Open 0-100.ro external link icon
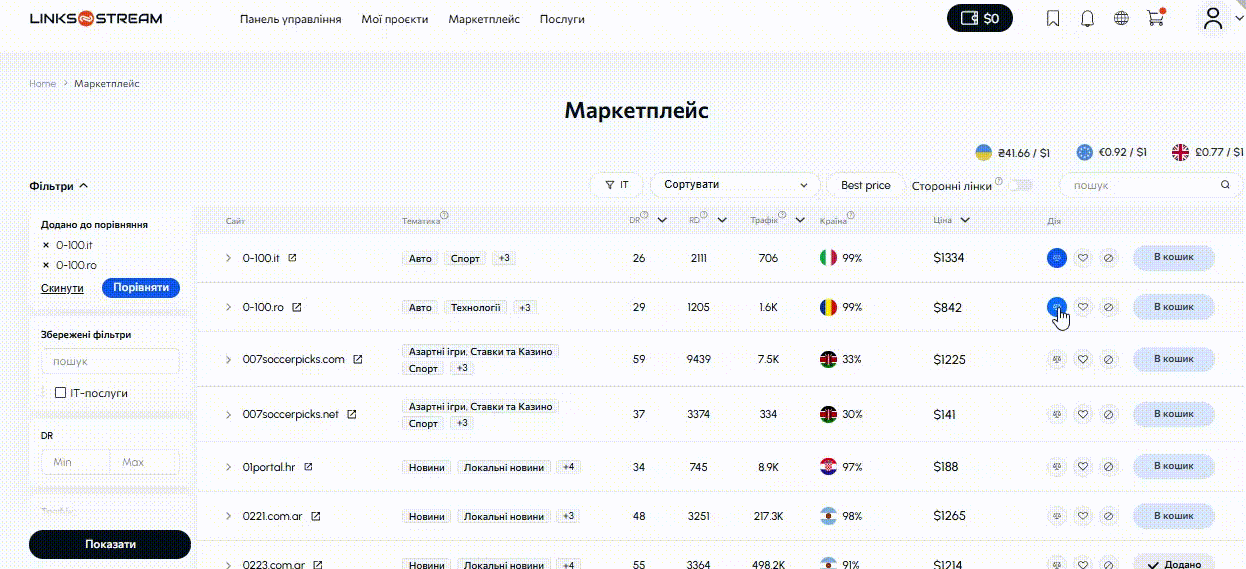 pyautogui.click(x=296, y=307)
